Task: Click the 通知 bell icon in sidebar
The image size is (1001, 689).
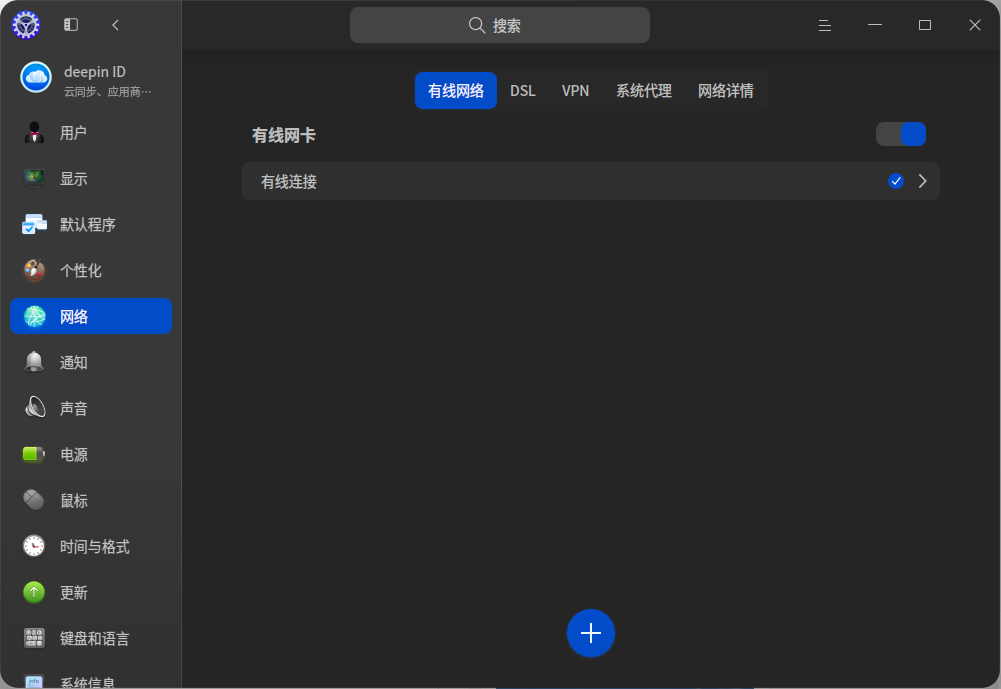Action: pyautogui.click(x=34, y=362)
